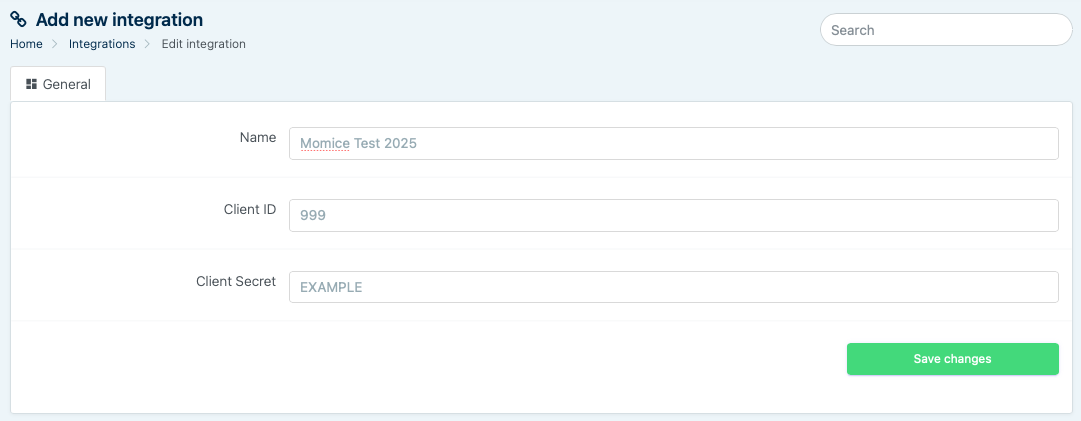
Task: Focus the Client ID input field
Action: click(672, 215)
